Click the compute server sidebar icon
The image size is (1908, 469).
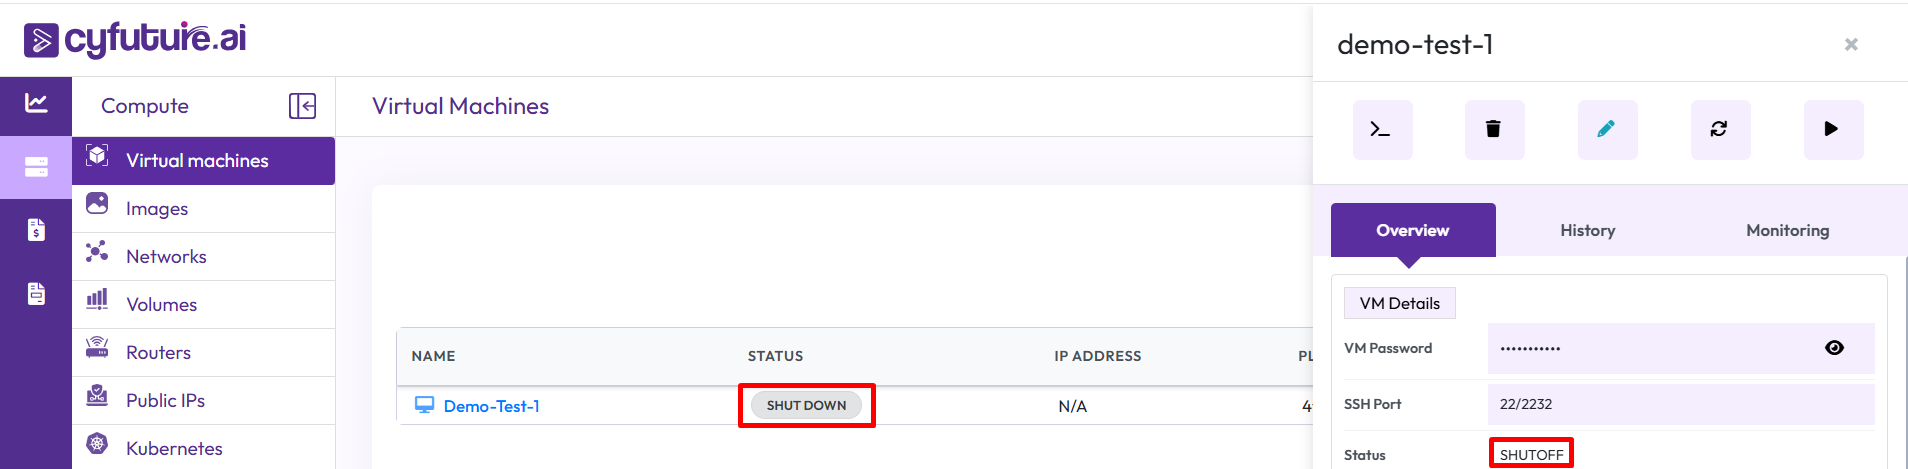[x=36, y=167]
